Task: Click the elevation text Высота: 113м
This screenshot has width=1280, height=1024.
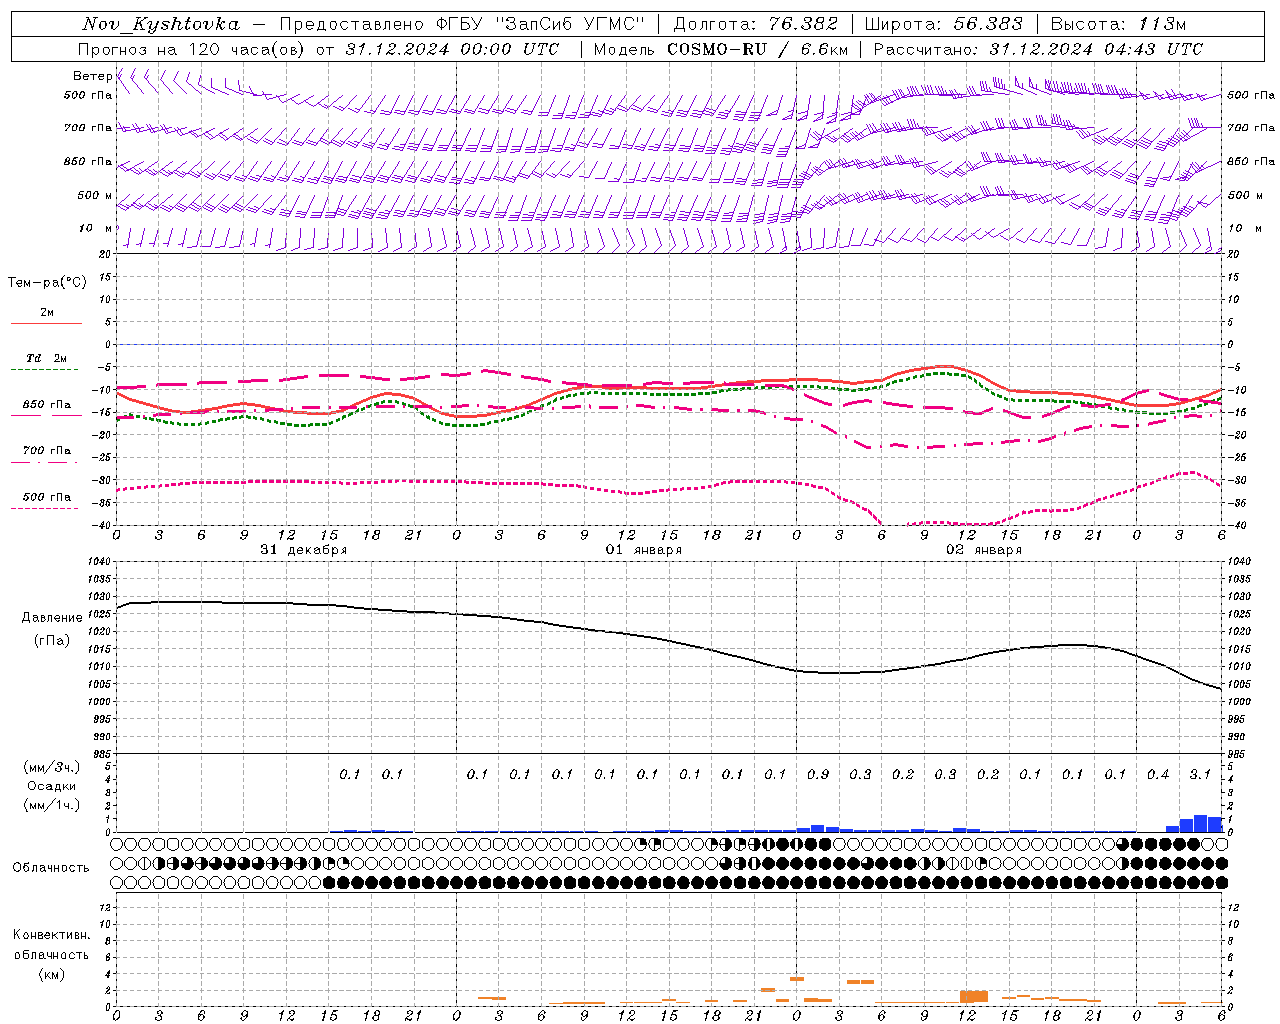Action: tap(1118, 24)
